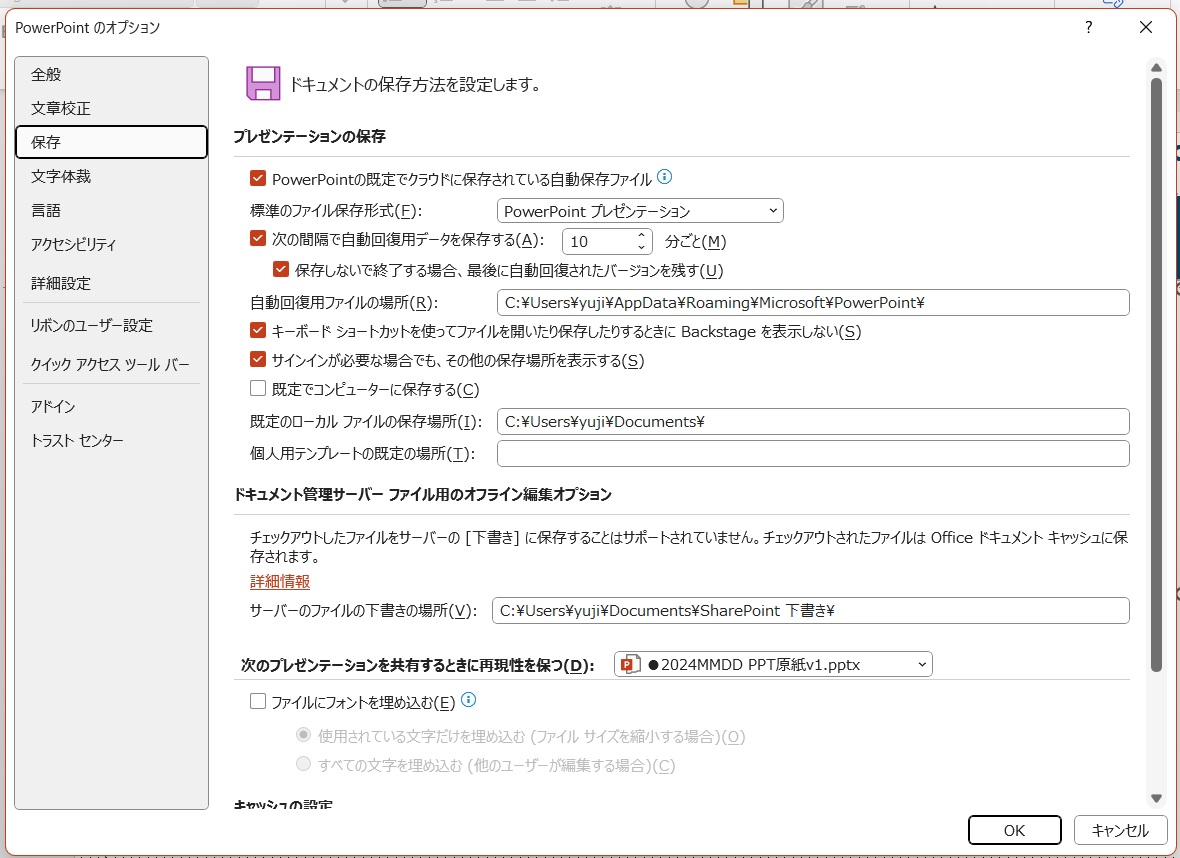Open the 標準のファイル保存形式 dropdown
Viewport: 1180px width, 858px height.
tap(640, 211)
